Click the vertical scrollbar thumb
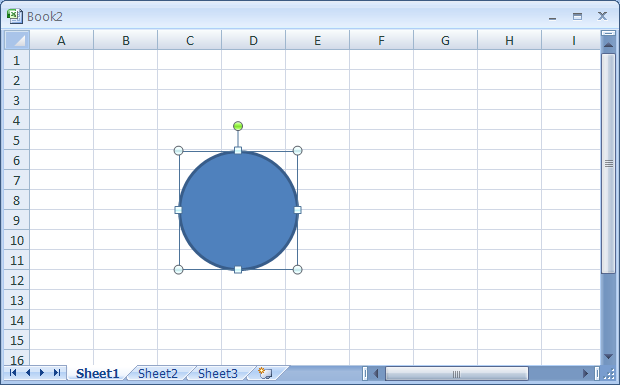This screenshot has height=385, width=620. click(x=609, y=163)
